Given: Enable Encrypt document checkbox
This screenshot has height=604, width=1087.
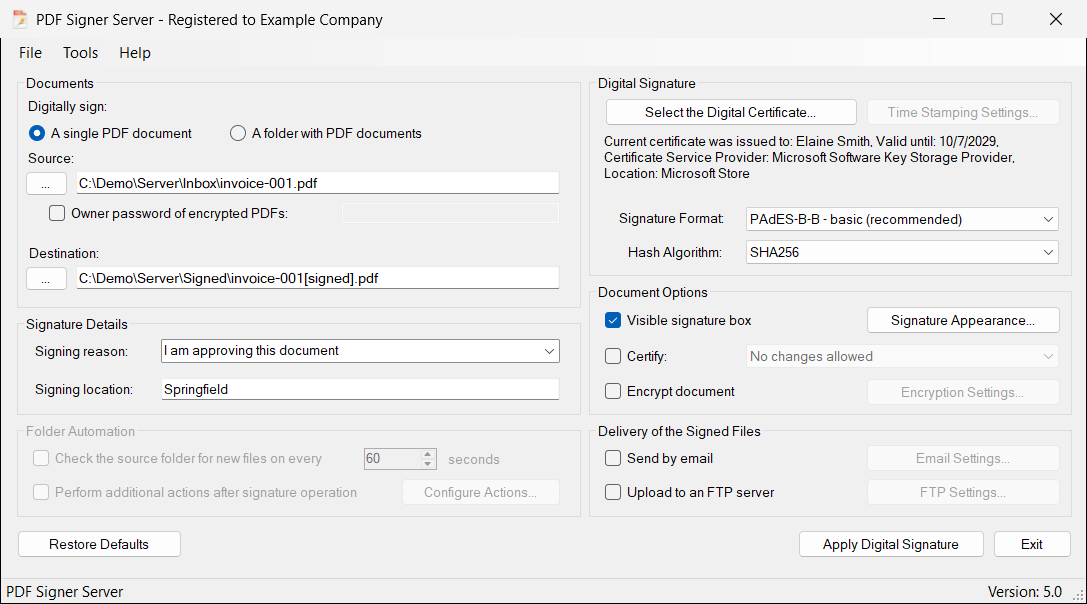Looking at the screenshot, I should pos(613,391).
